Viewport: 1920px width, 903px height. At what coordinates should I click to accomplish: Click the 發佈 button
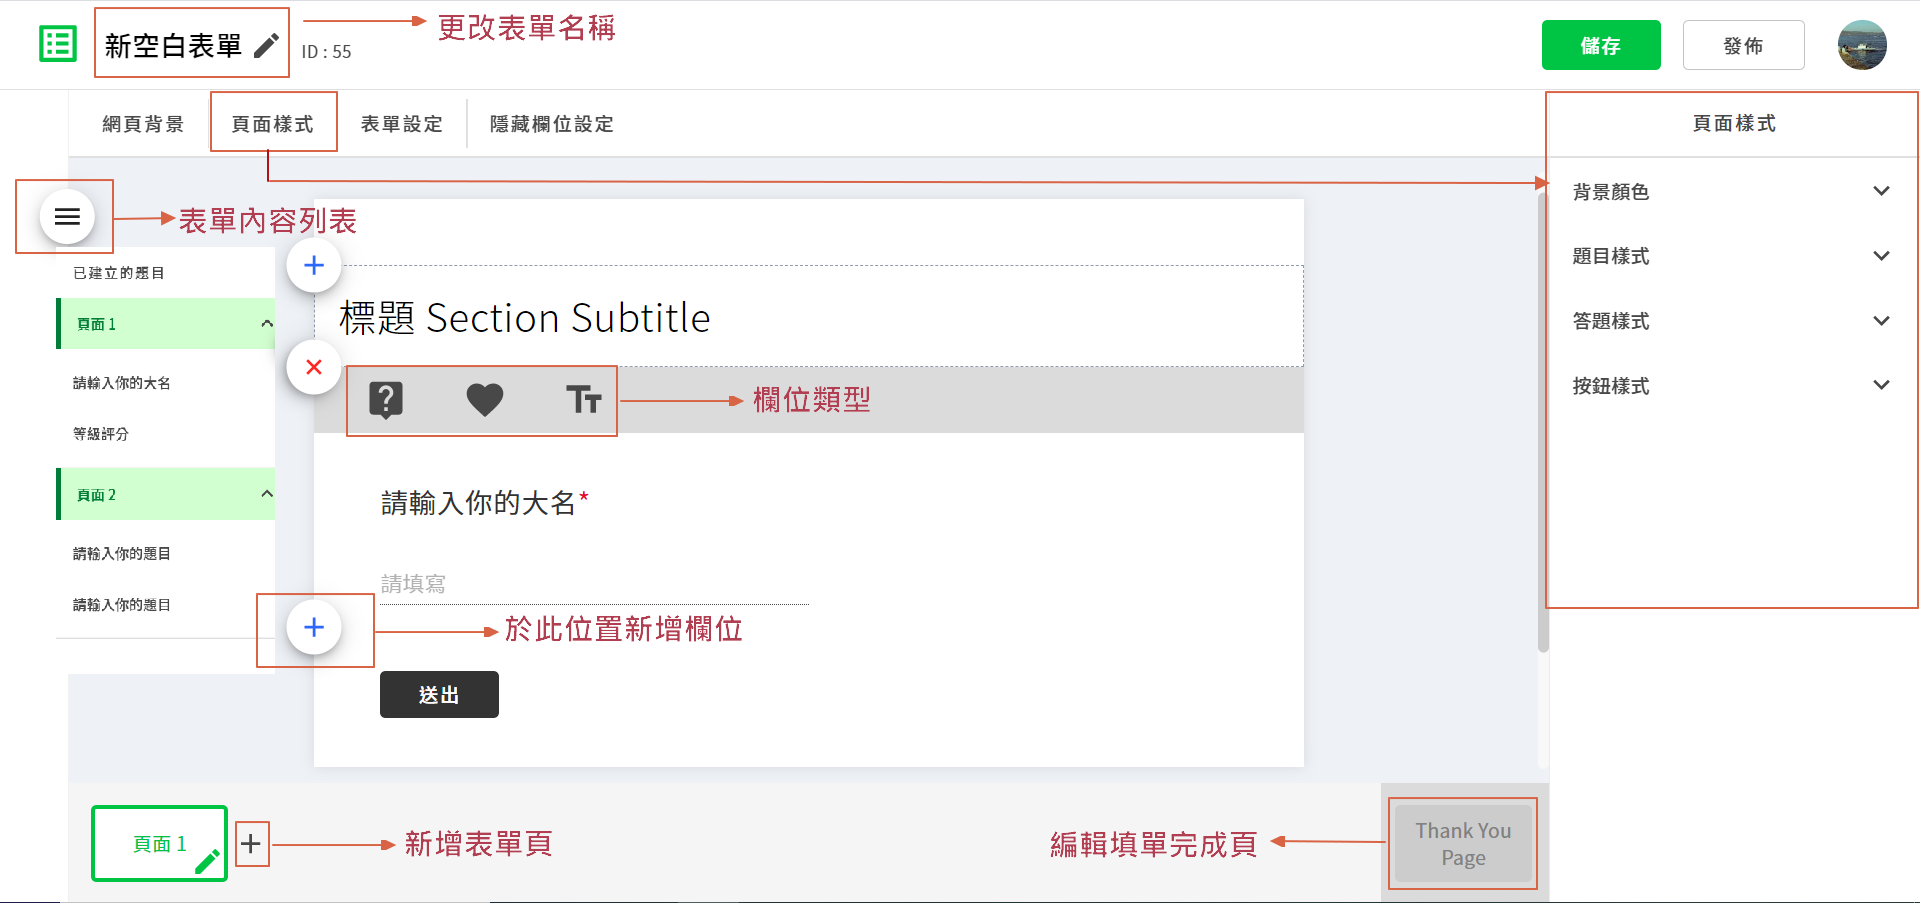click(1743, 46)
